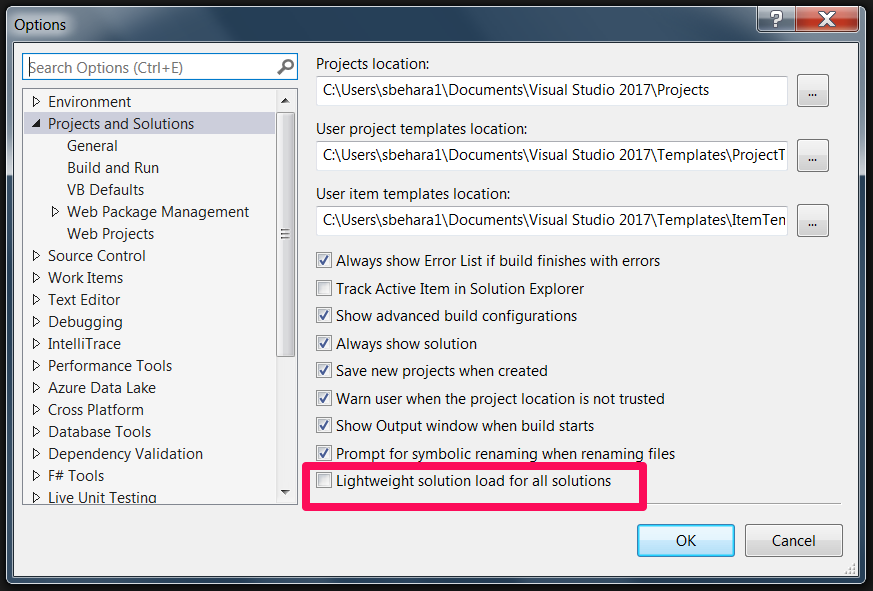Image resolution: width=873 pixels, height=591 pixels.
Task: Click the search magnifier icon
Action: pyautogui.click(x=288, y=66)
